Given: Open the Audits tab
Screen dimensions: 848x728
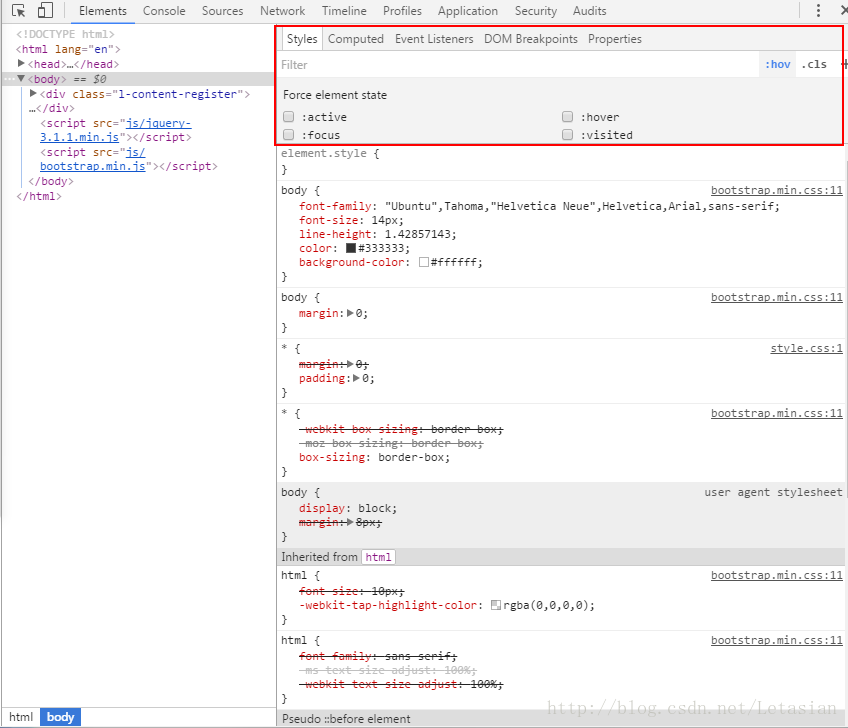Looking at the screenshot, I should coord(589,11).
